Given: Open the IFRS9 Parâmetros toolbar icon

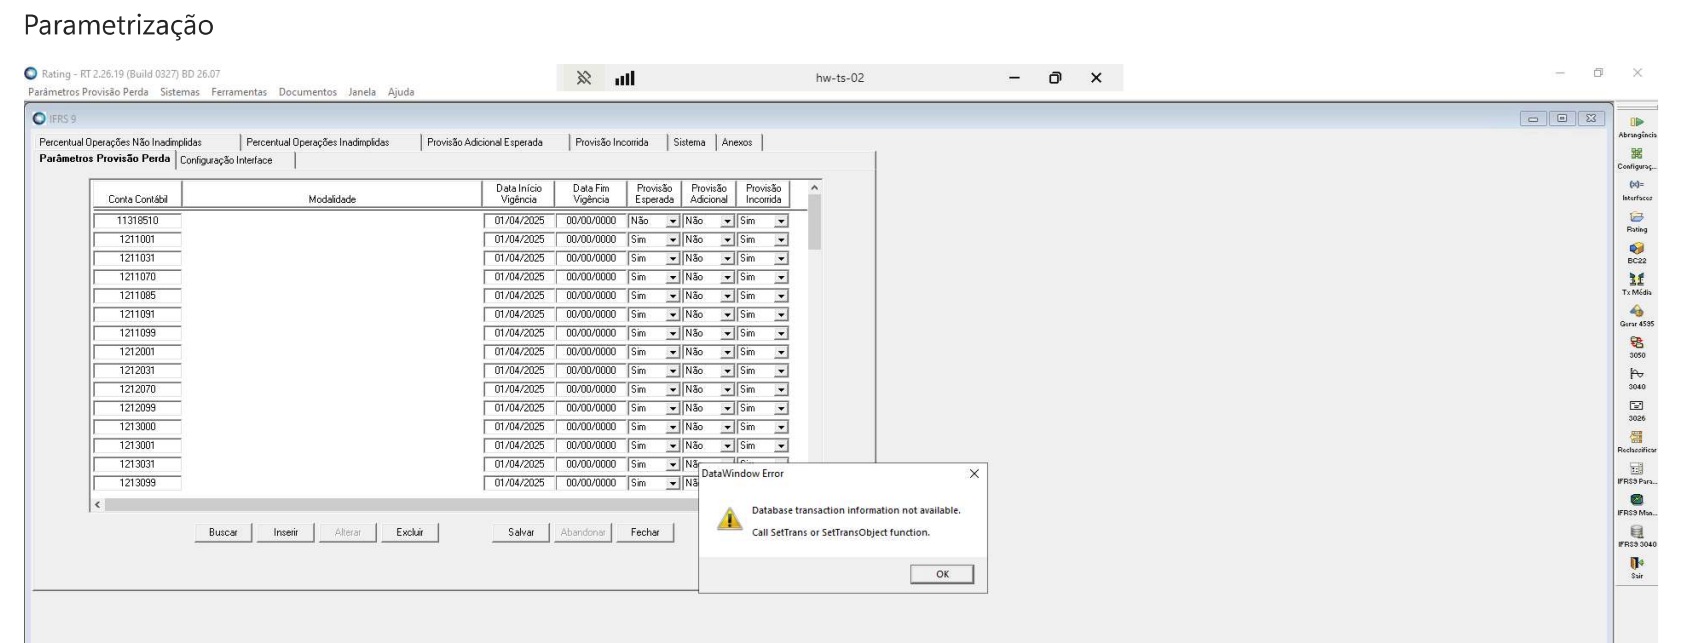Looking at the screenshot, I should click(x=1636, y=468).
